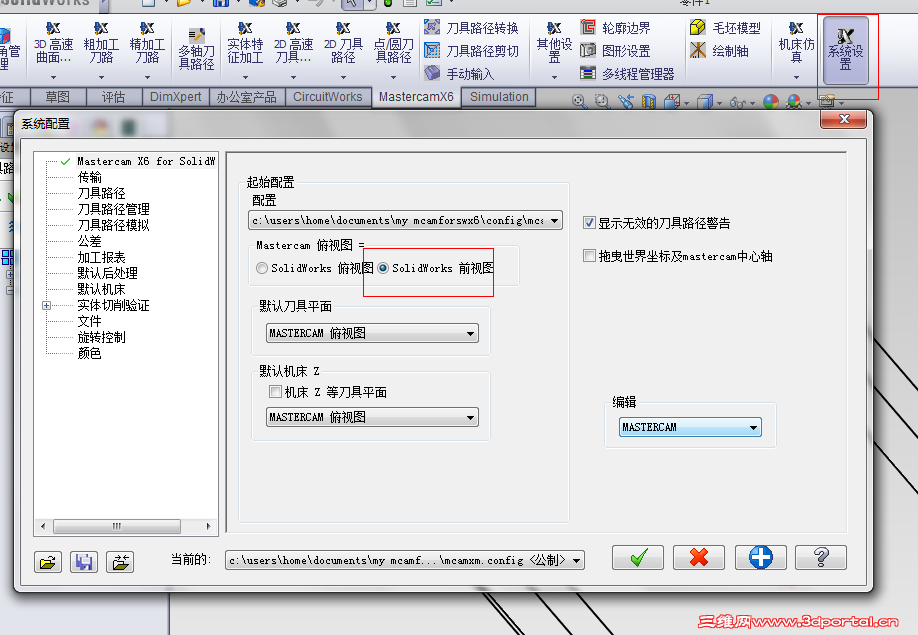Expand the 实体切削验证 tree node

click(46, 306)
